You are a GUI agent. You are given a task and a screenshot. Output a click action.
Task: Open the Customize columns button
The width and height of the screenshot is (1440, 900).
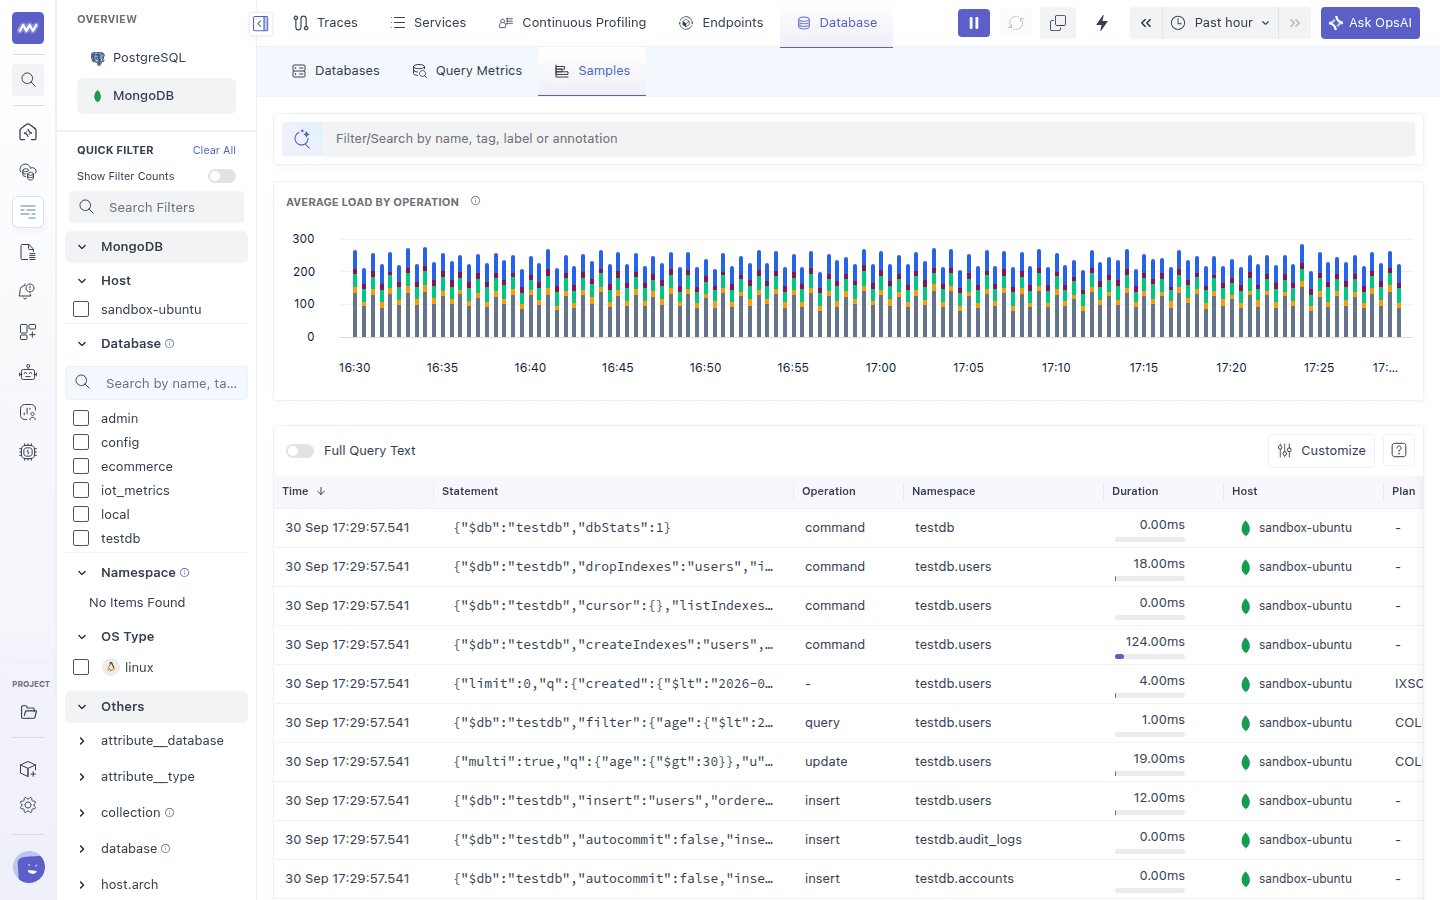1321,450
